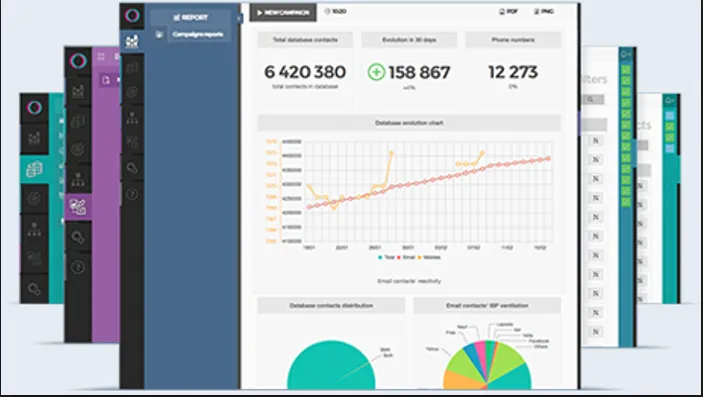Select Campaigns reports in the blue panel

pyautogui.click(x=198, y=35)
